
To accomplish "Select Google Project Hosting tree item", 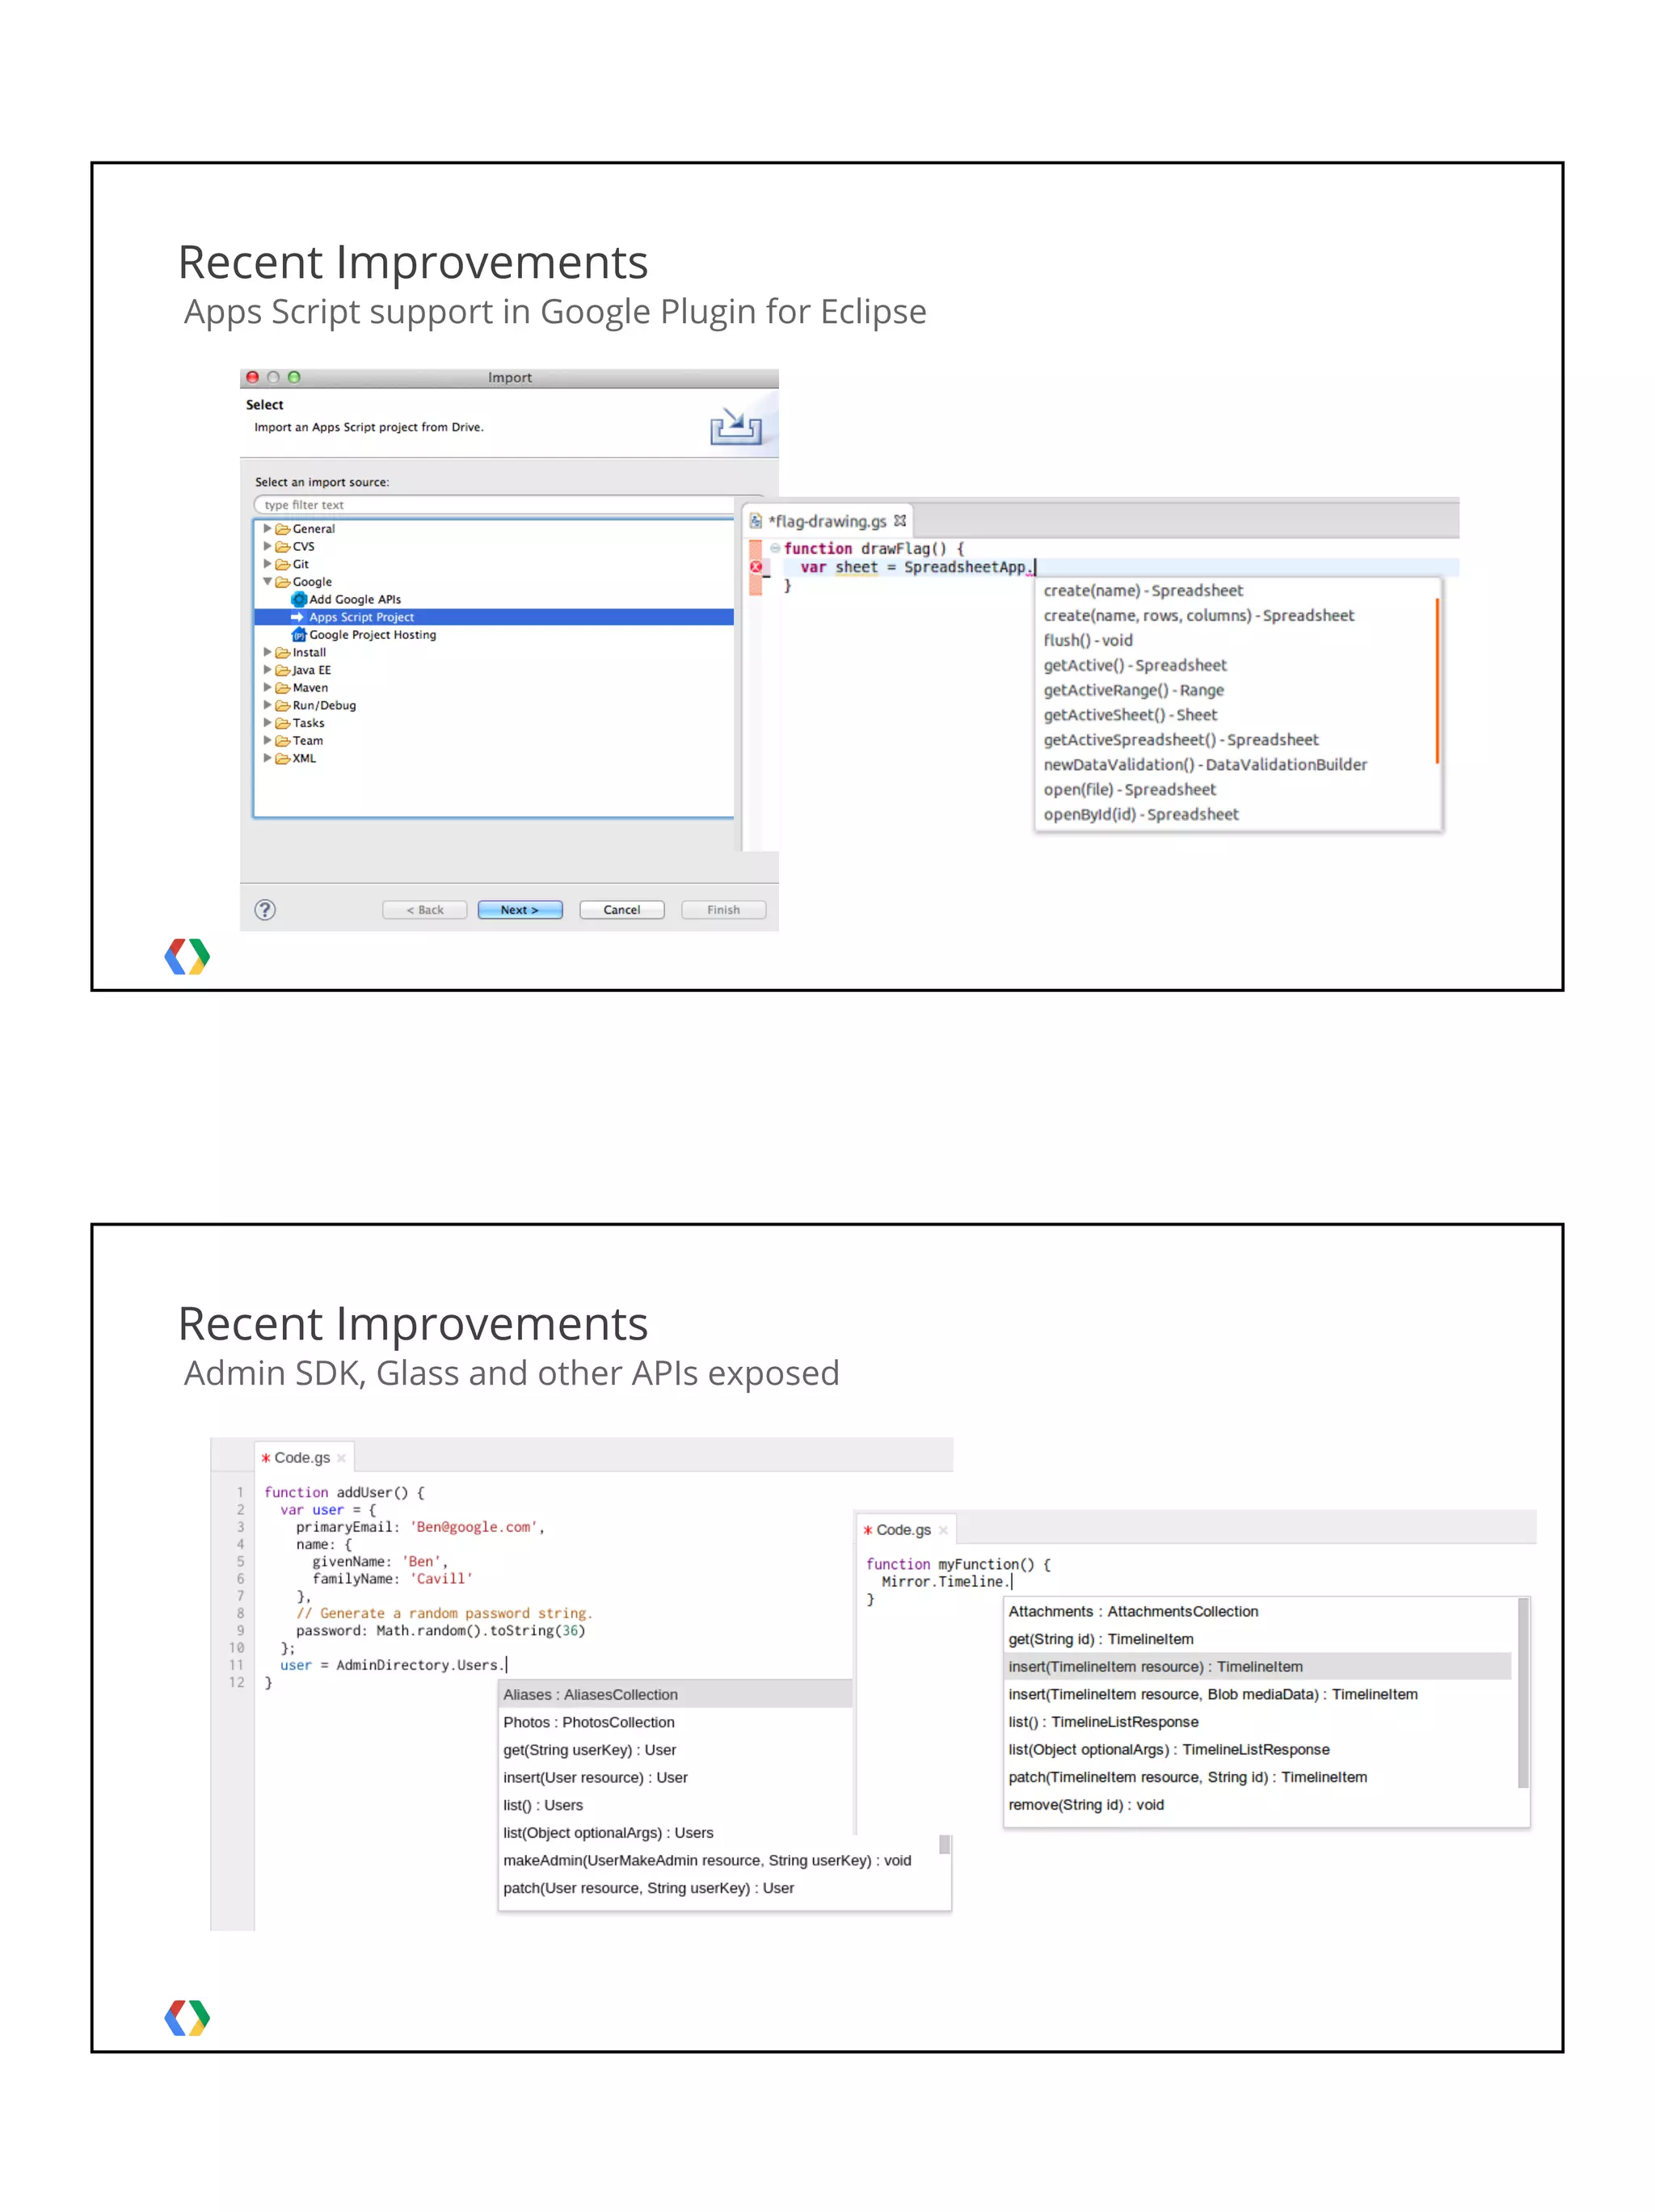I will 364,634.
